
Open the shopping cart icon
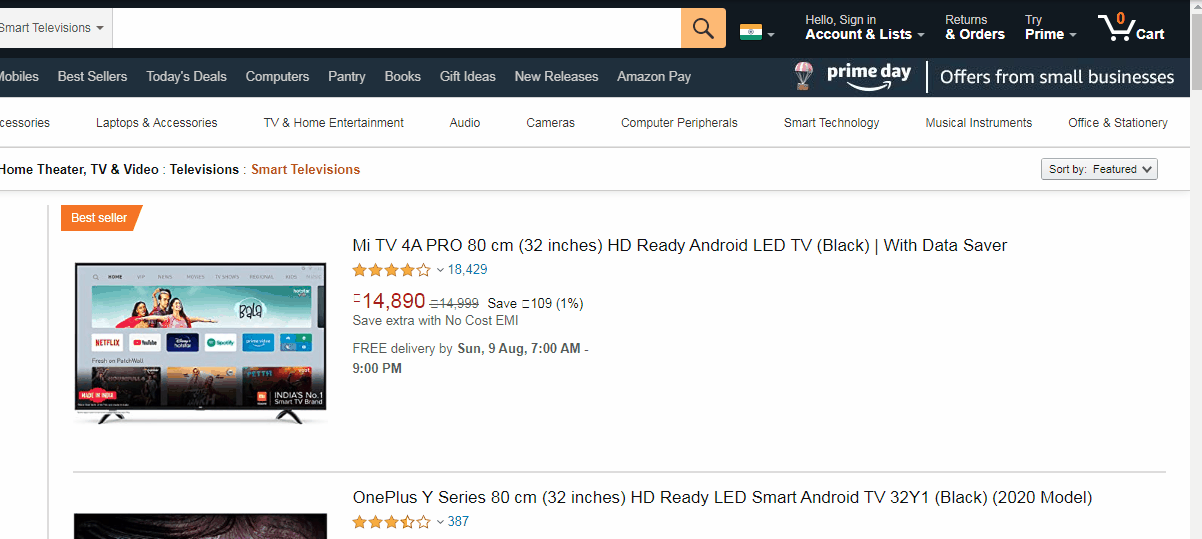(1116, 28)
